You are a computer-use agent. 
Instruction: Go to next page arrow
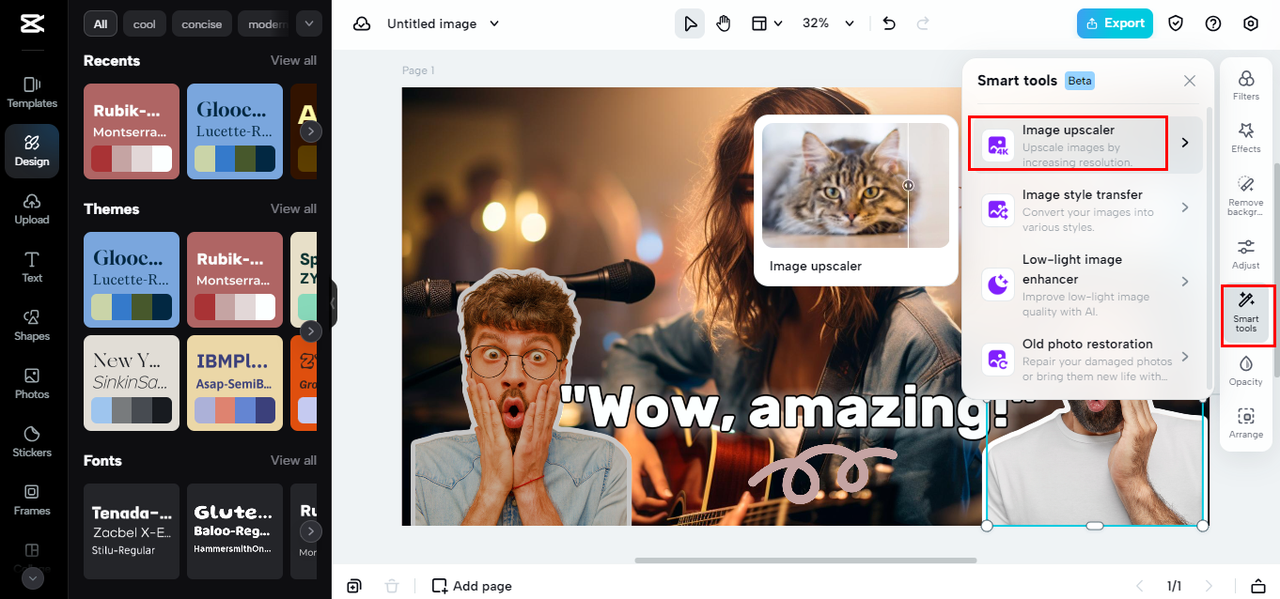[1209, 586]
